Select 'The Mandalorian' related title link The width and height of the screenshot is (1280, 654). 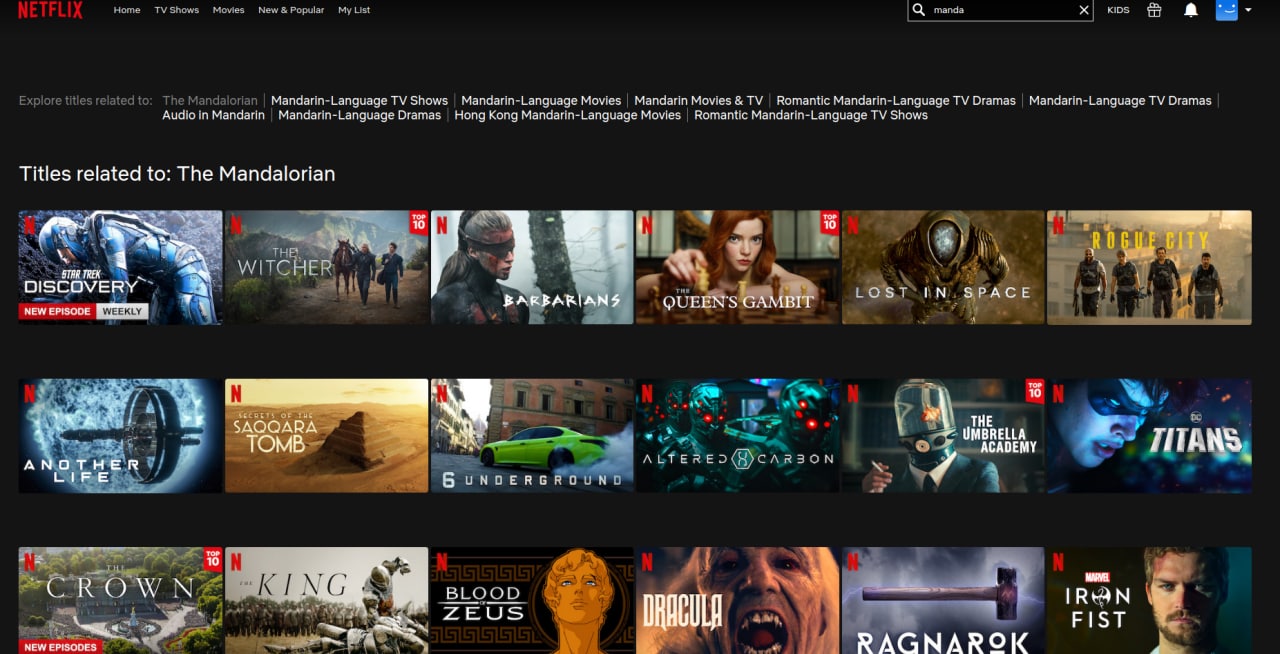[210, 100]
